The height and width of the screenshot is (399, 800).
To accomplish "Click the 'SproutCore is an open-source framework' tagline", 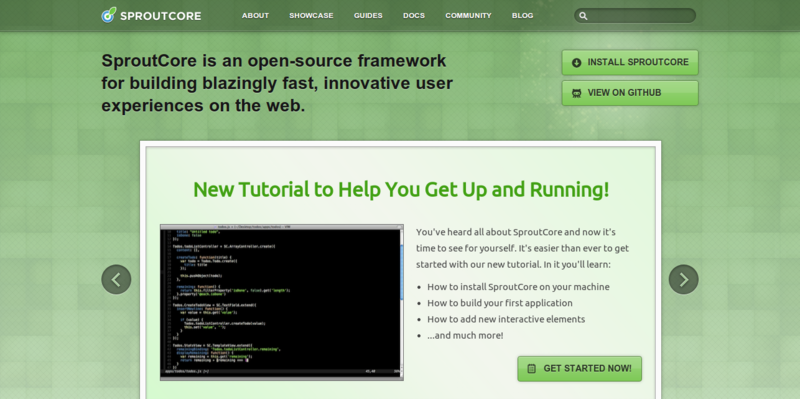I will point(277,83).
